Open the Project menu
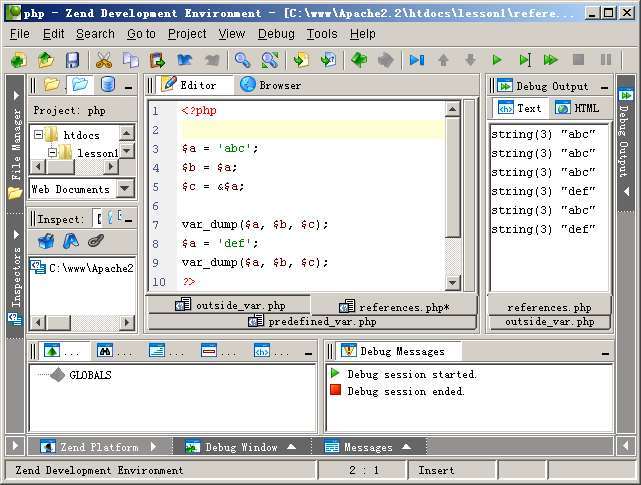Image resolution: width=641 pixels, height=485 pixels. 187,34
